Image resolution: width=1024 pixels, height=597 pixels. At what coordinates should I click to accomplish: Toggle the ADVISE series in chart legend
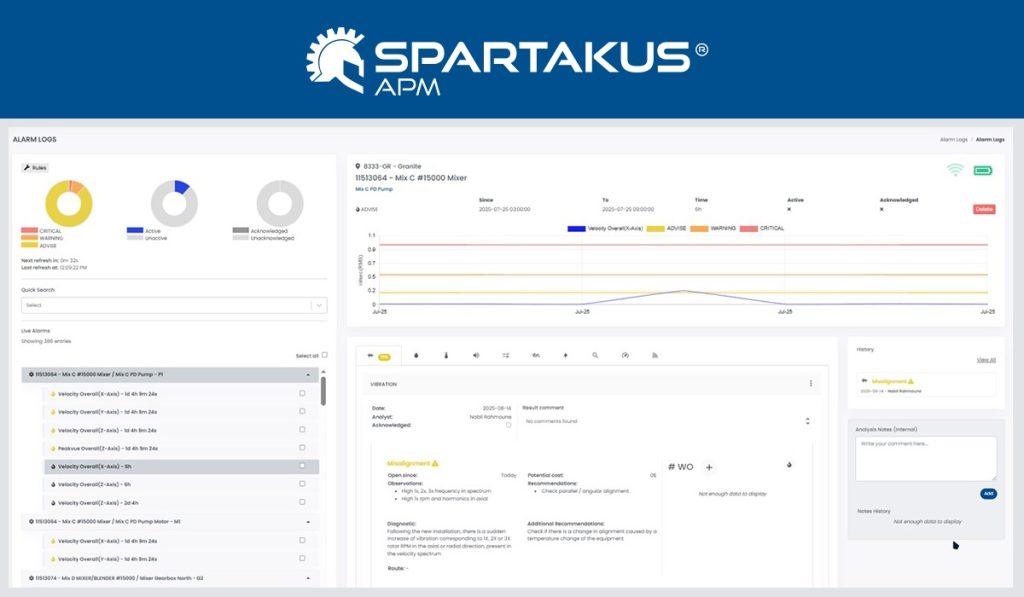point(666,229)
